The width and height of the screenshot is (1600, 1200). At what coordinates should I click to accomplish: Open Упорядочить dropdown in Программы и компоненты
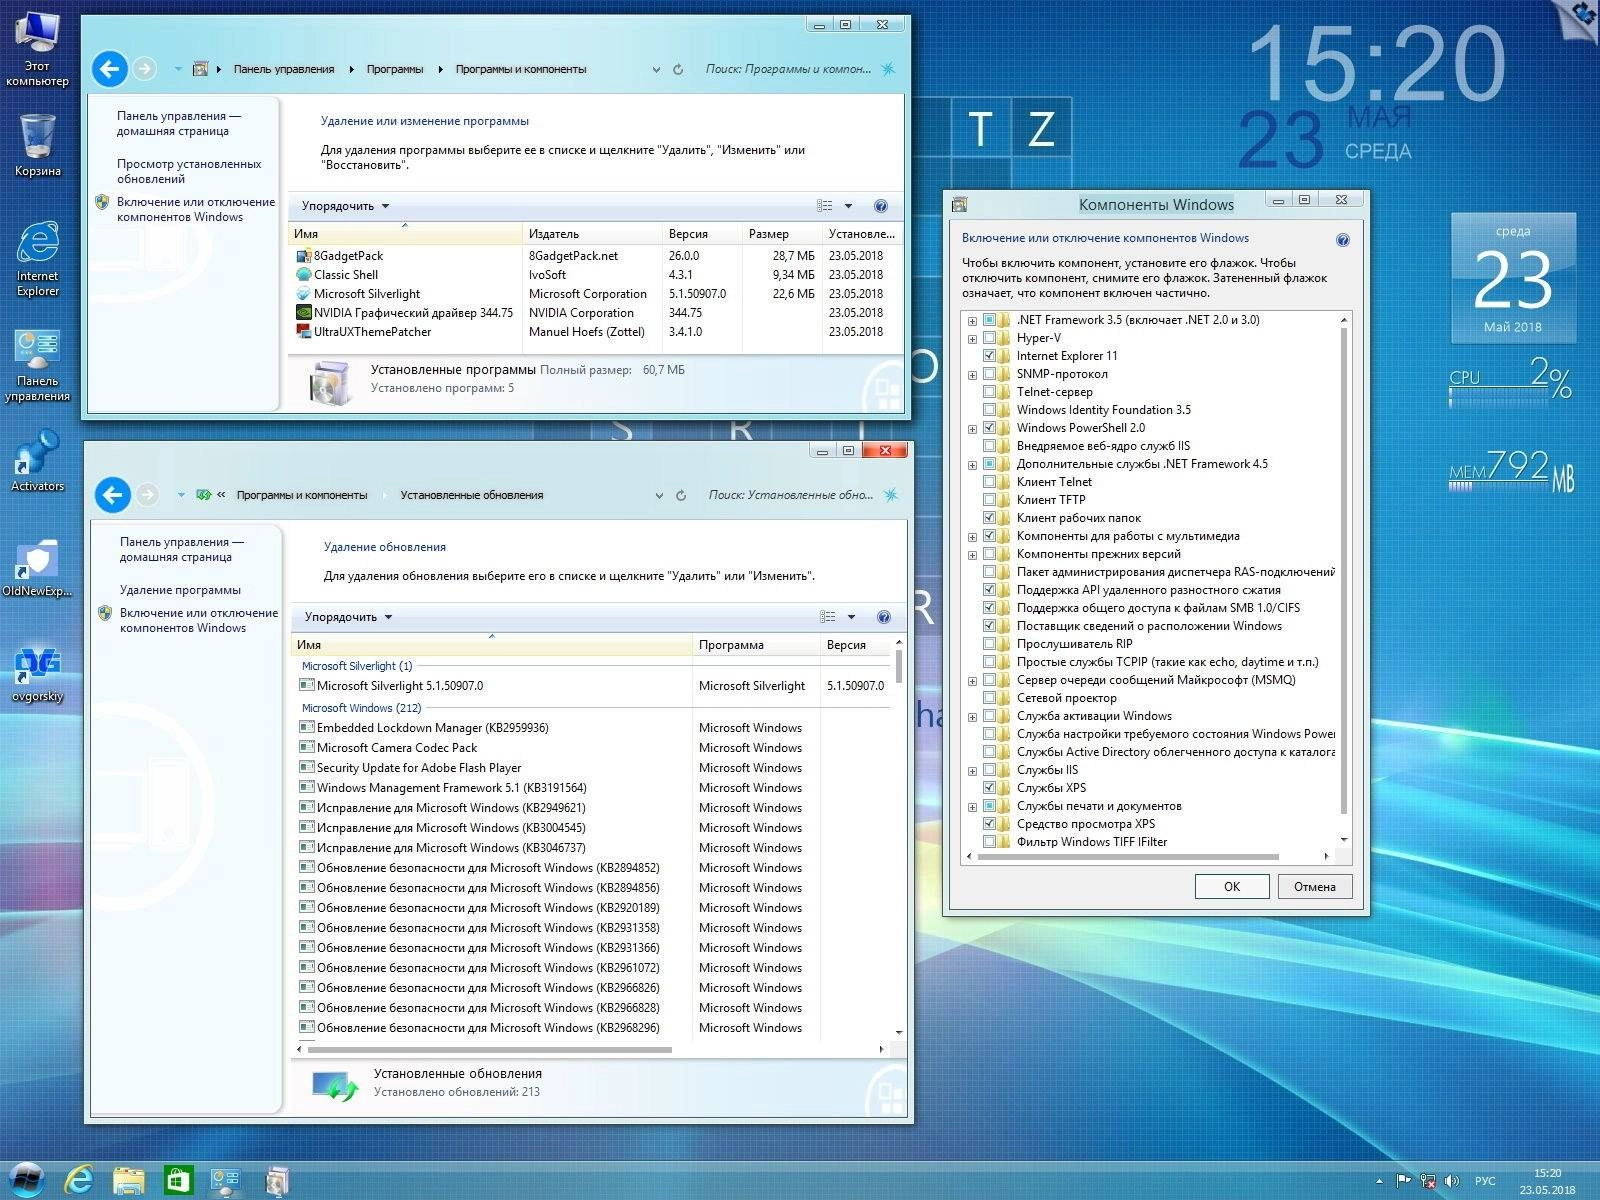click(345, 206)
